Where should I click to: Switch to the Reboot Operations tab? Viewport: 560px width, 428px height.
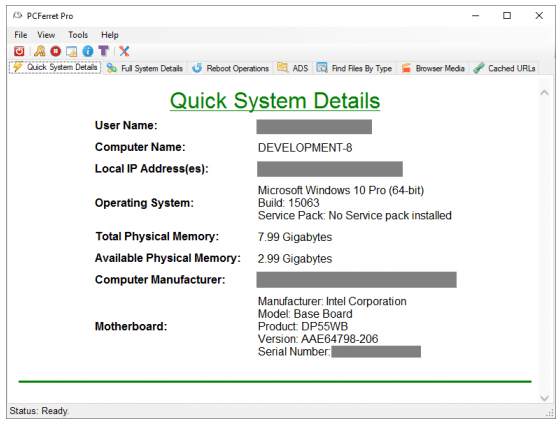230,68
